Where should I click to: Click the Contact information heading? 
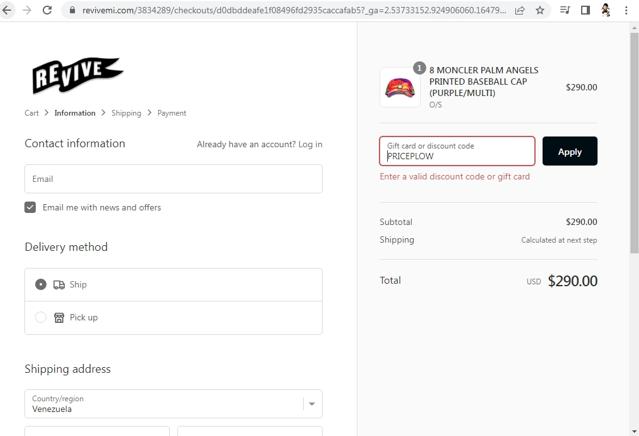[x=75, y=143]
